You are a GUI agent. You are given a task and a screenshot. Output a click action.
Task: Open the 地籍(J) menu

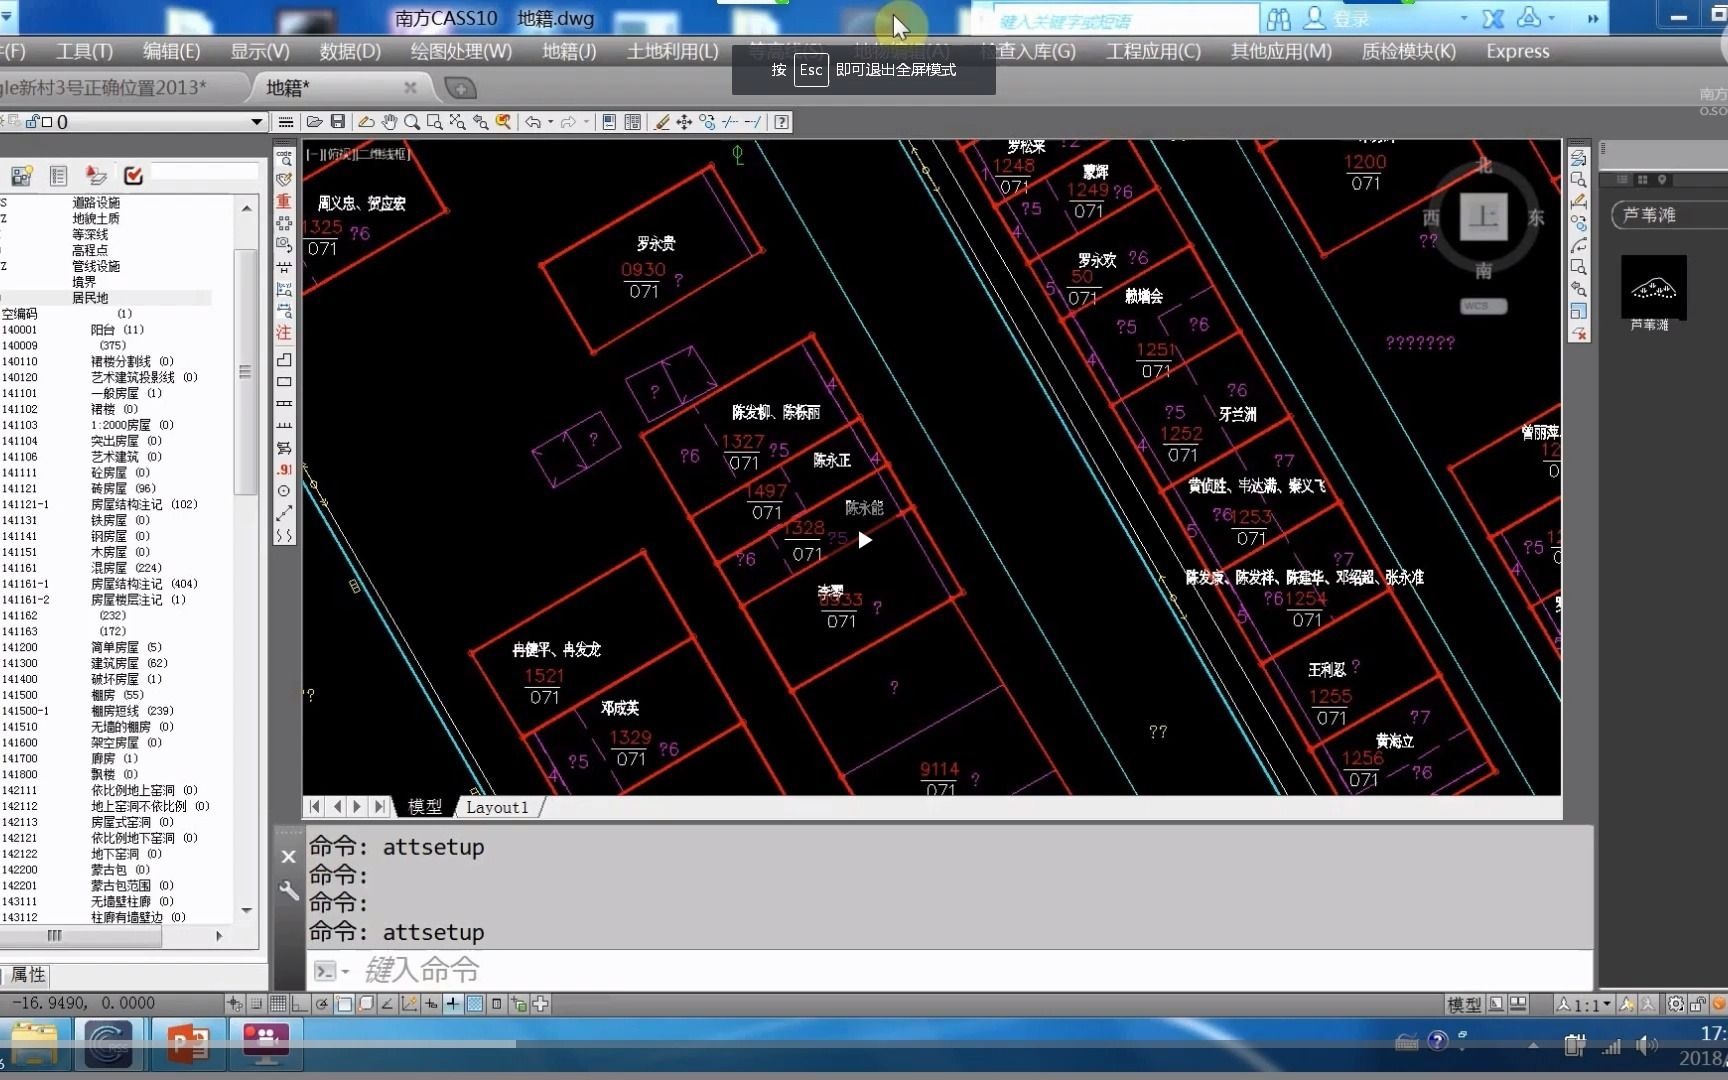568,51
